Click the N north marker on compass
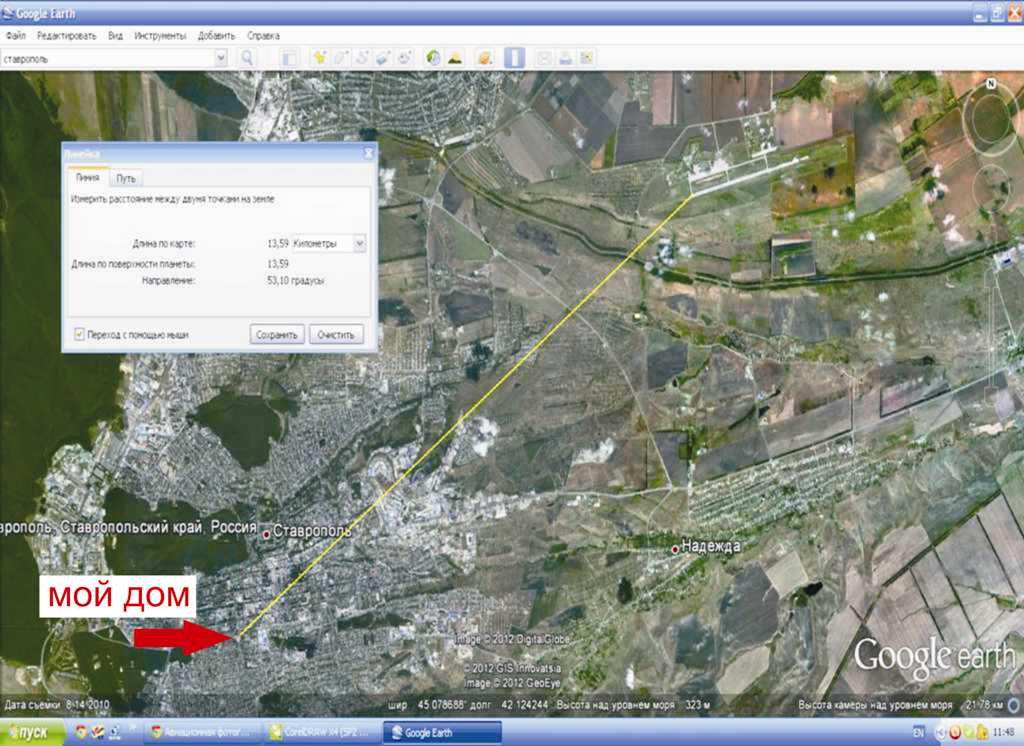1024x746 pixels. [991, 84]
